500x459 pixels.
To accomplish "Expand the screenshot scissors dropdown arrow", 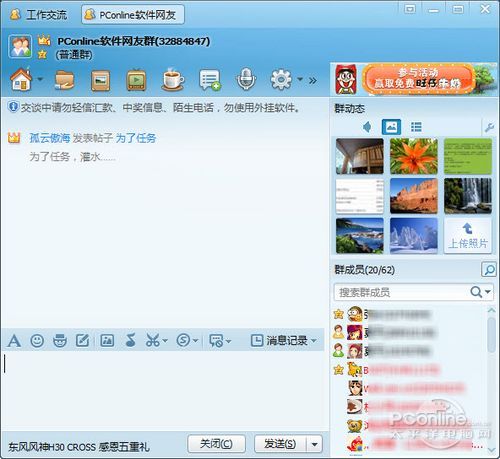I will pos(164,341).
